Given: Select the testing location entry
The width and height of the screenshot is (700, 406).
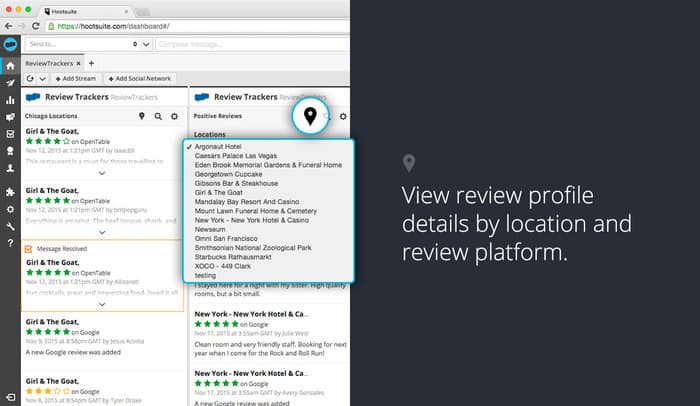Looking at the screenshot, I should 205,276.
